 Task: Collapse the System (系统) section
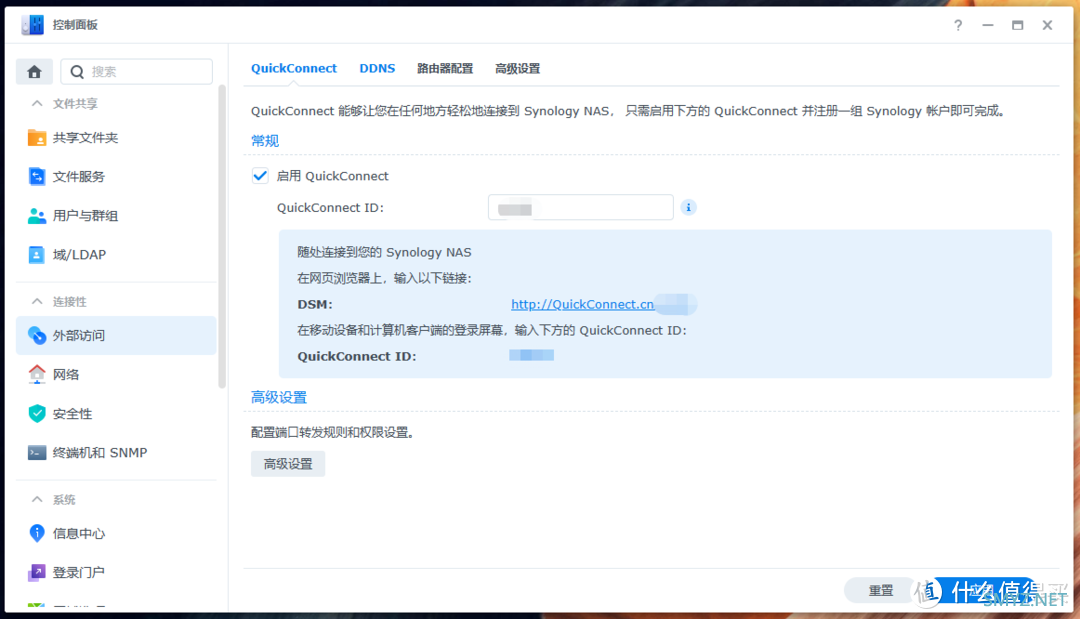[37, 499]
